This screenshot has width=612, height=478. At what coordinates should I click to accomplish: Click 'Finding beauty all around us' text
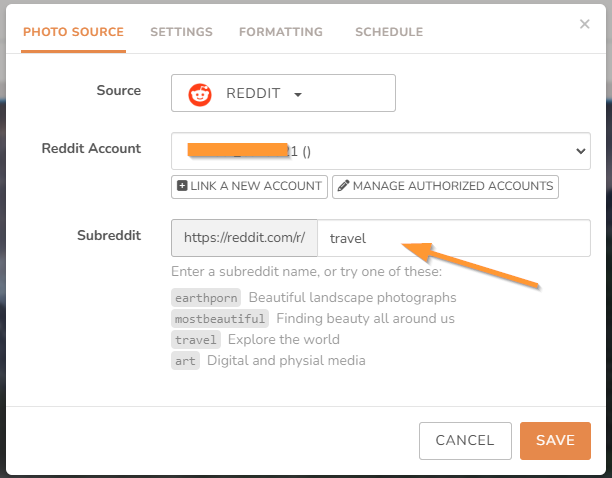[x=365, y=318]
